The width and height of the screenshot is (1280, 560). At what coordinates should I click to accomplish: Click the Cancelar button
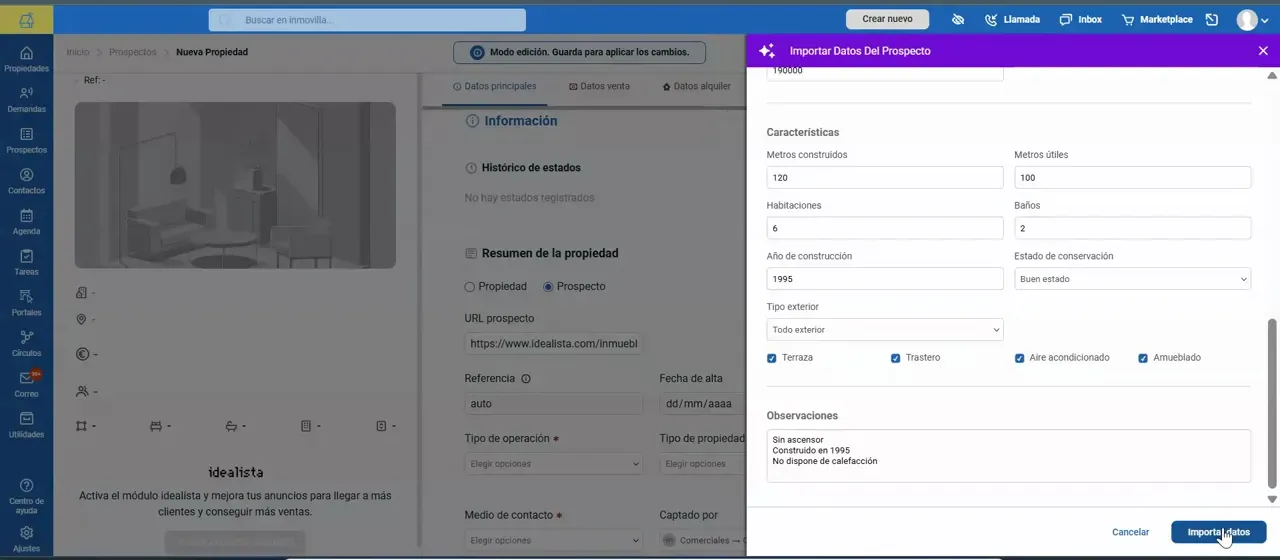tap(1131, 532)
